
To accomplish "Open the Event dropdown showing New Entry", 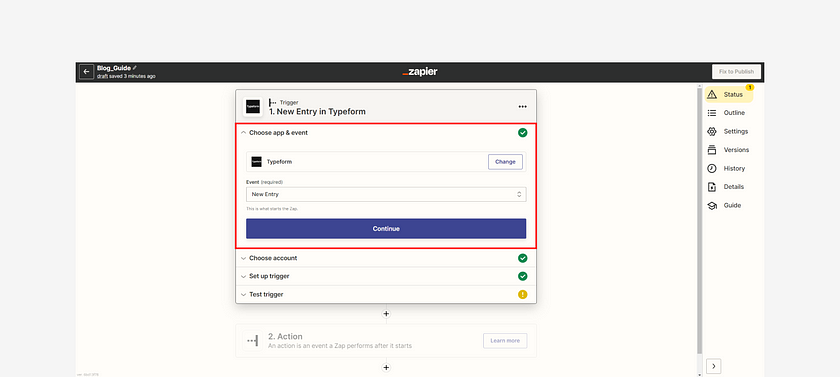I will point(386,194).
